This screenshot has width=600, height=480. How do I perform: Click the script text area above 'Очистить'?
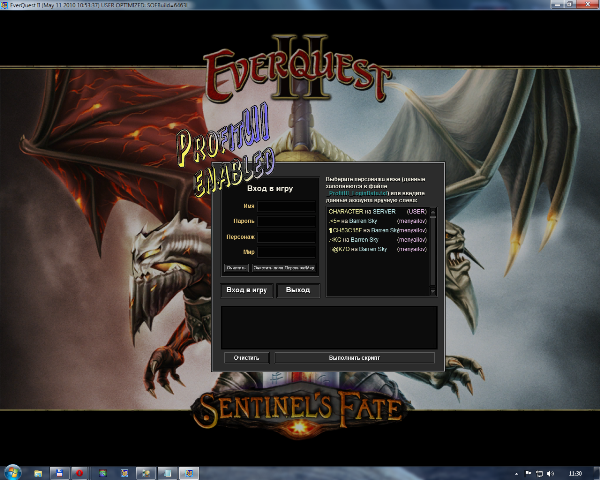(x=329, y=326)
